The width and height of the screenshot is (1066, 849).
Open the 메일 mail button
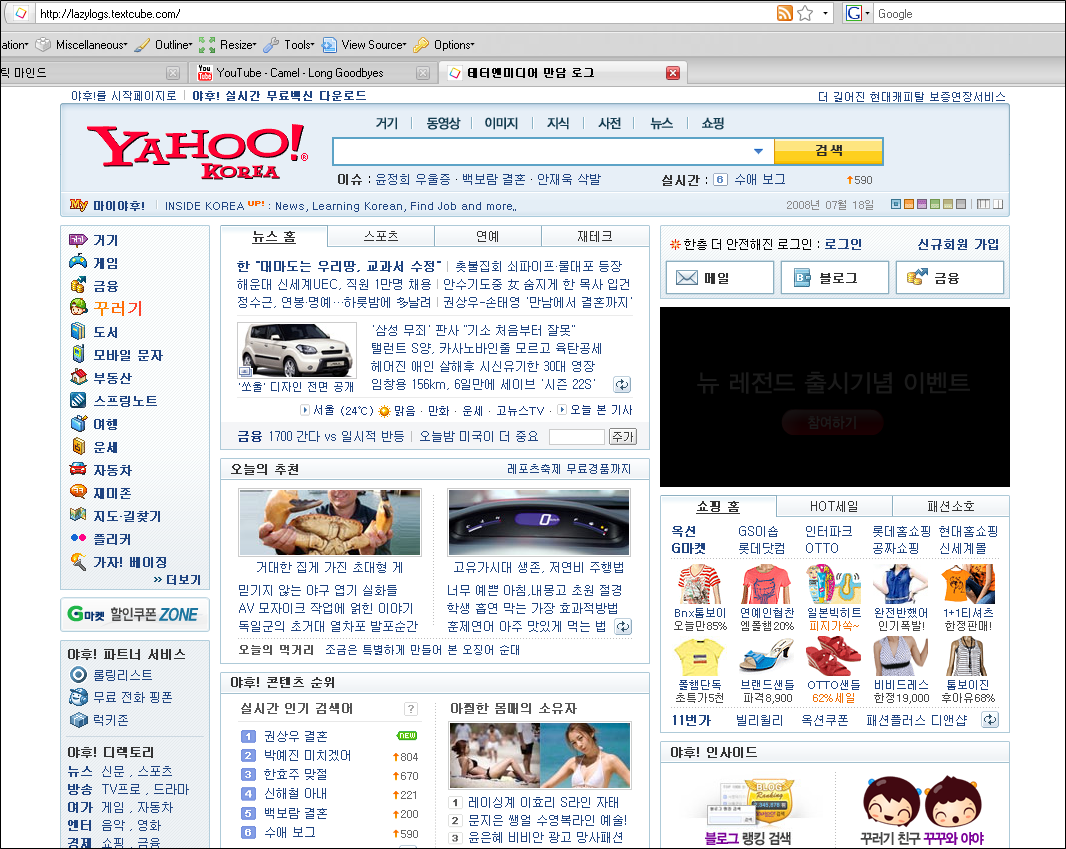[719, 277]
